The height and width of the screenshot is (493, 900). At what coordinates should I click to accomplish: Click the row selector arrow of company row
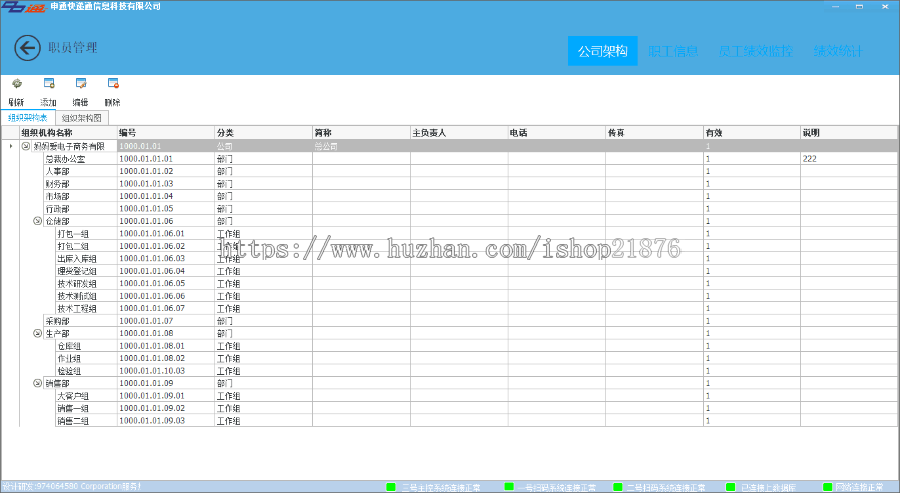(10, 146)
